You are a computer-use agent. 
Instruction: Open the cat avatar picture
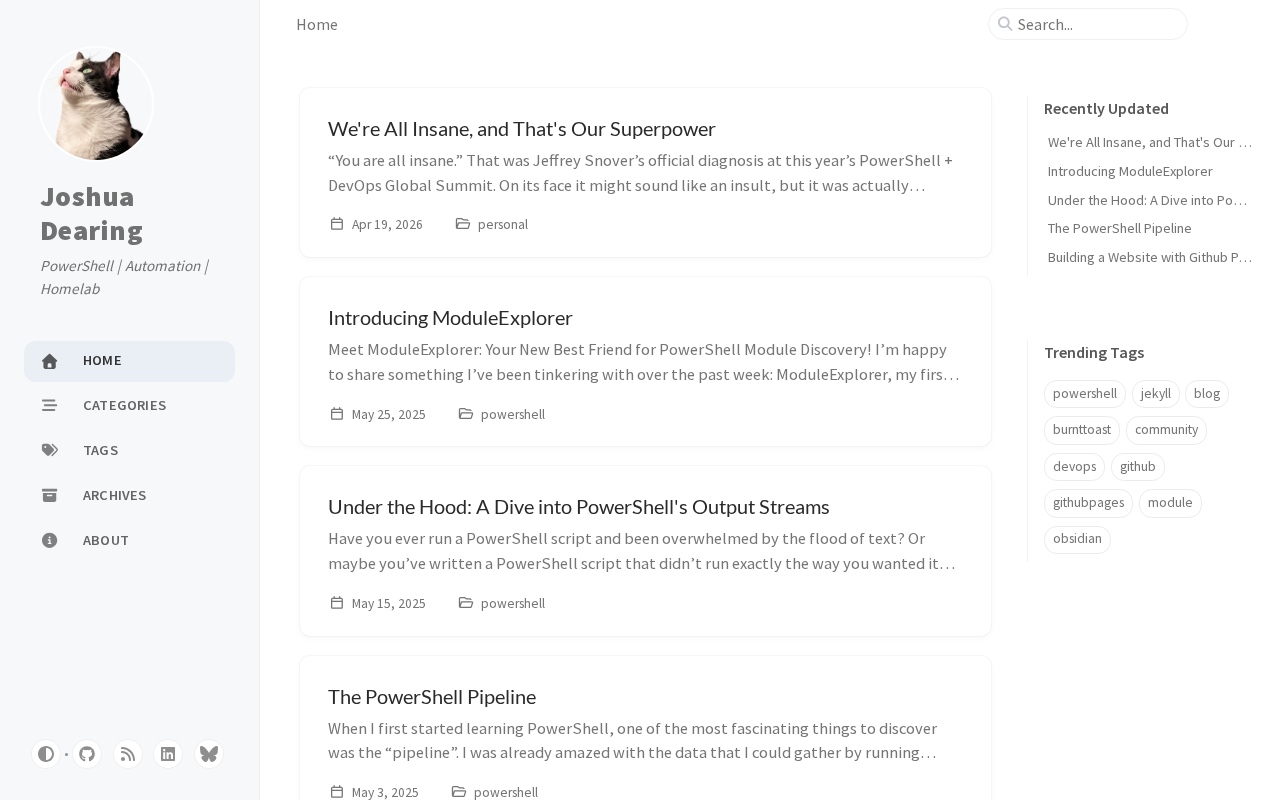(x=96, y=104)
